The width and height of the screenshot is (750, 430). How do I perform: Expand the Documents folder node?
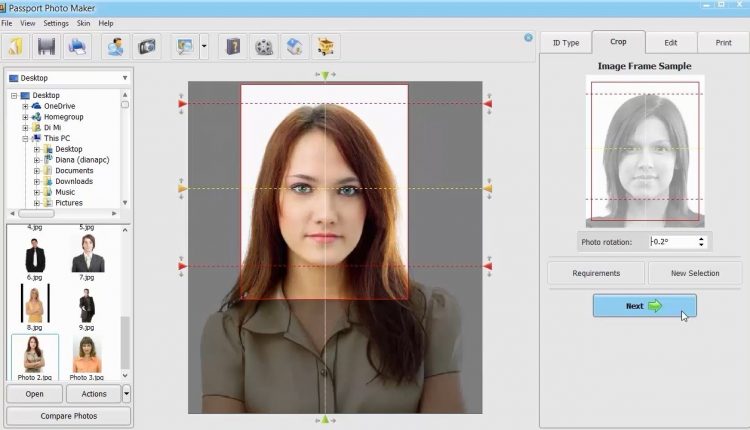[37, 171]
